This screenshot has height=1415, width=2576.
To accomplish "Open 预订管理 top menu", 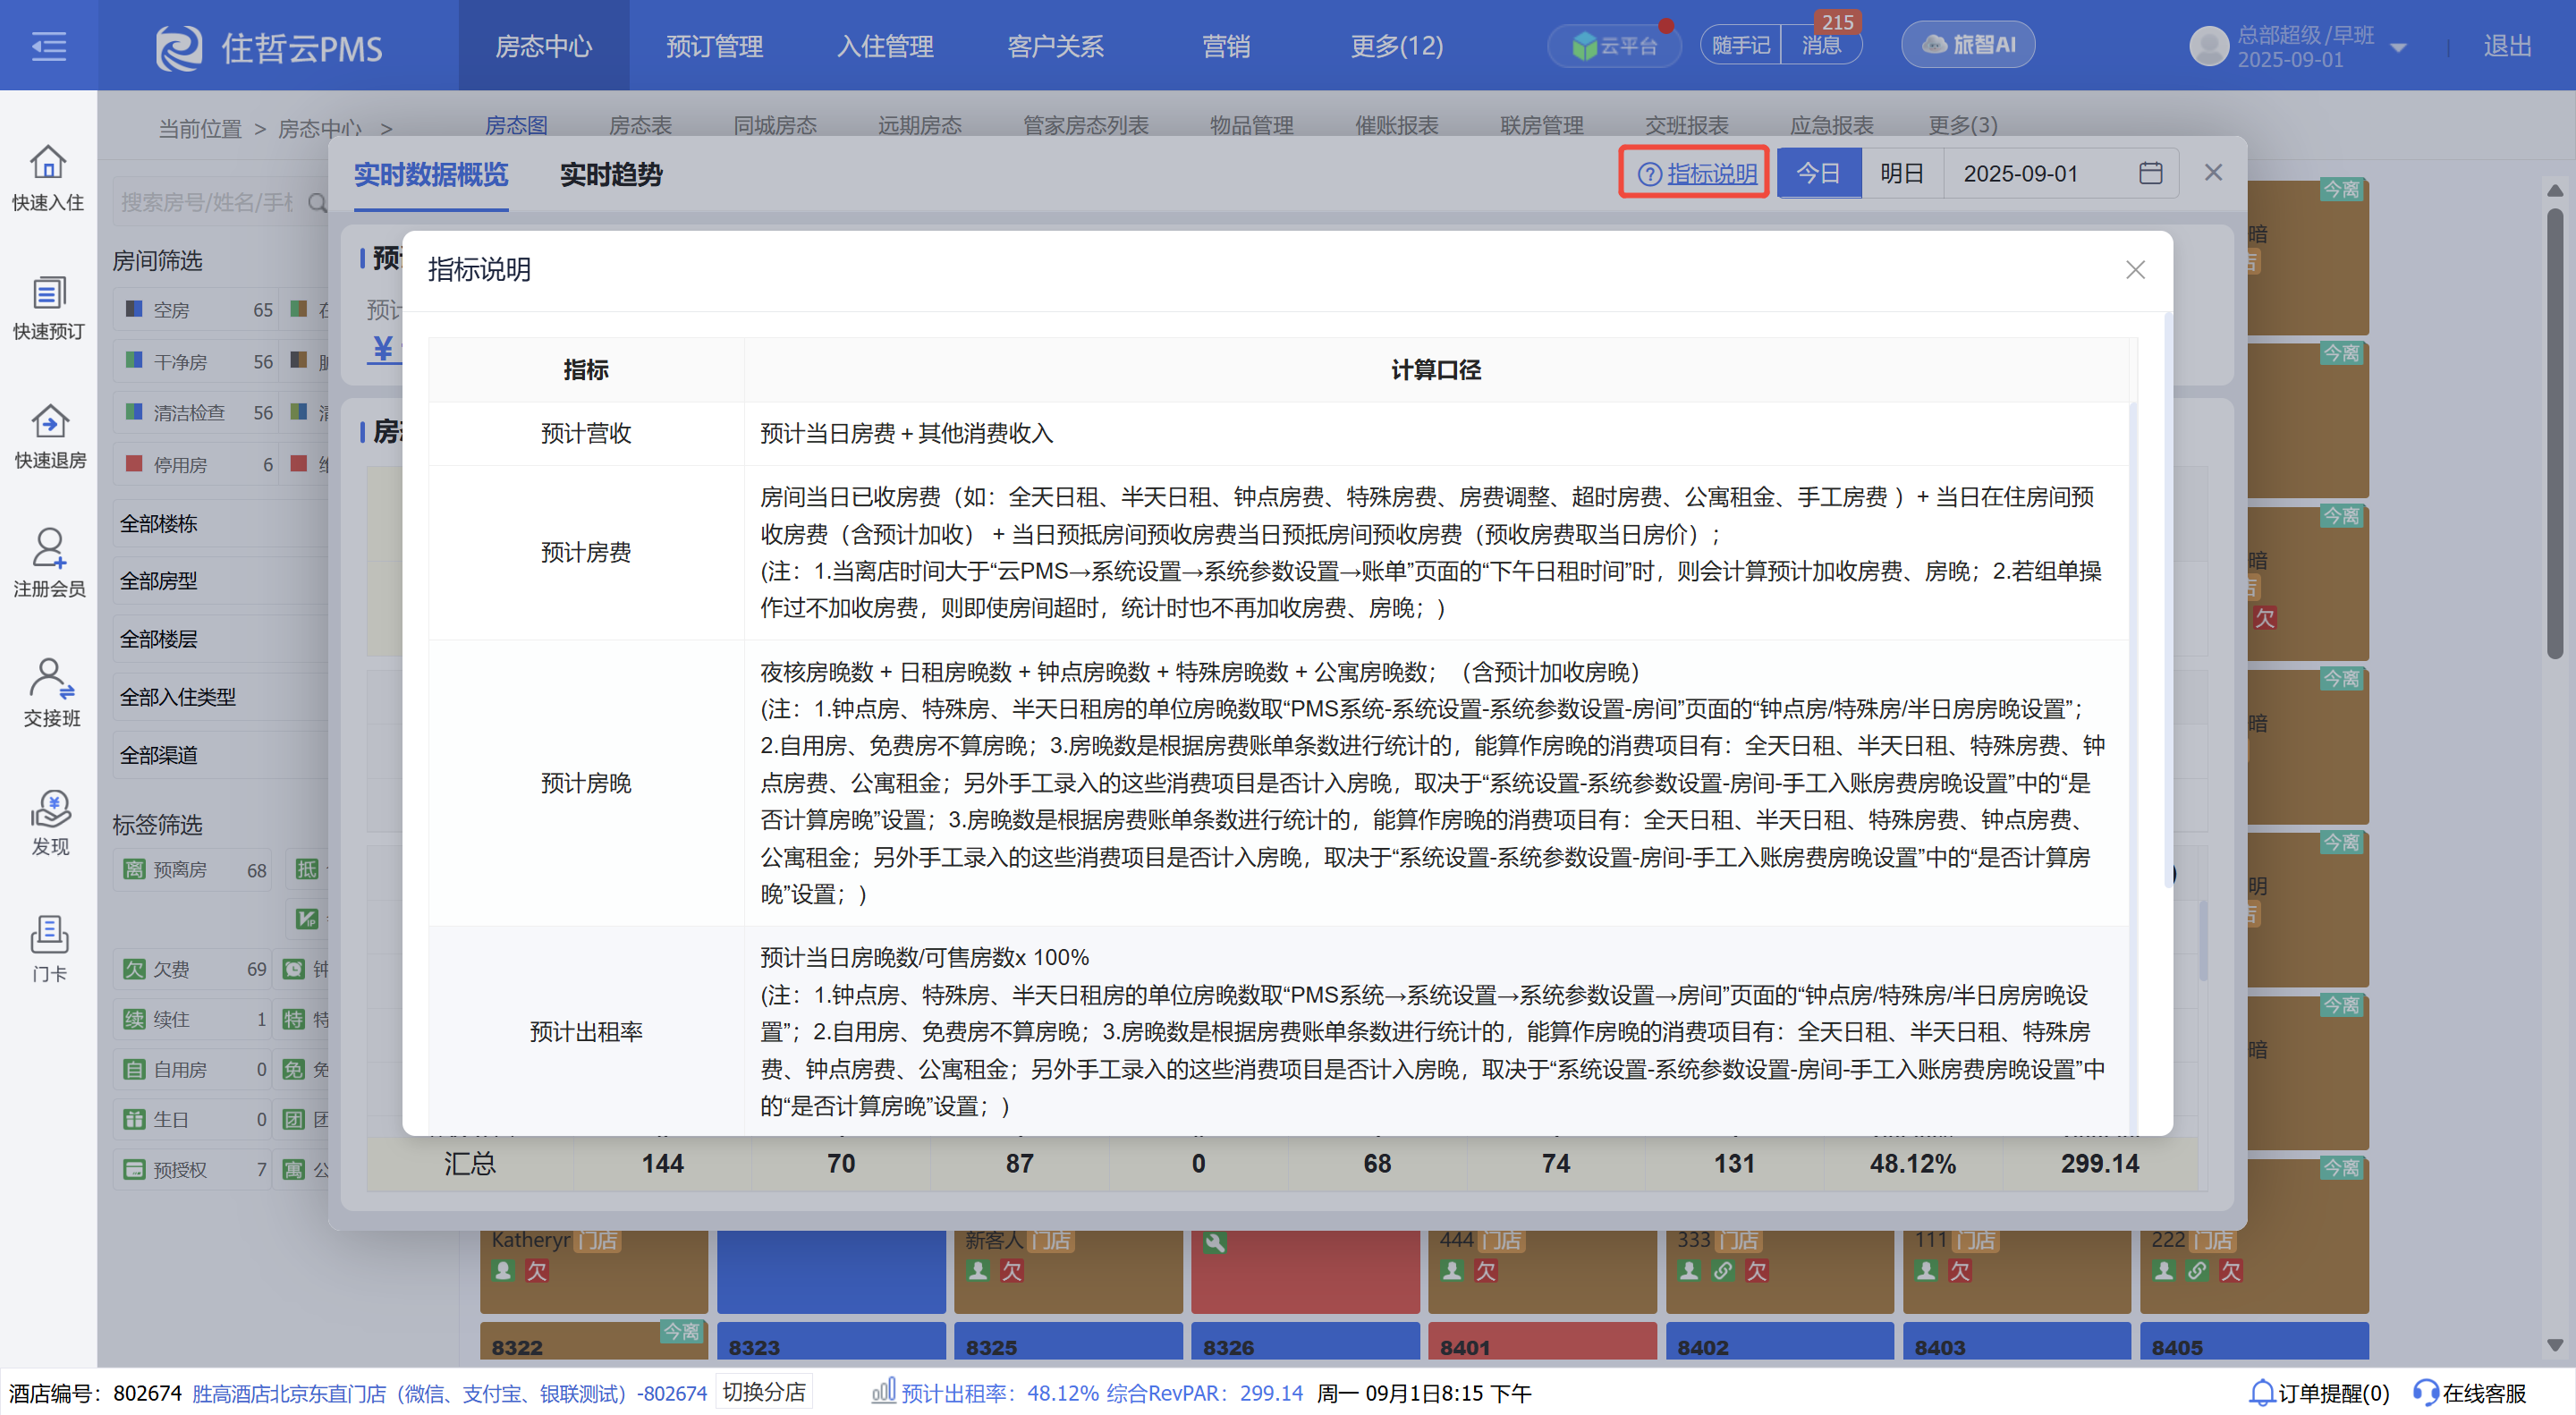I will click(x=714, y=46).
